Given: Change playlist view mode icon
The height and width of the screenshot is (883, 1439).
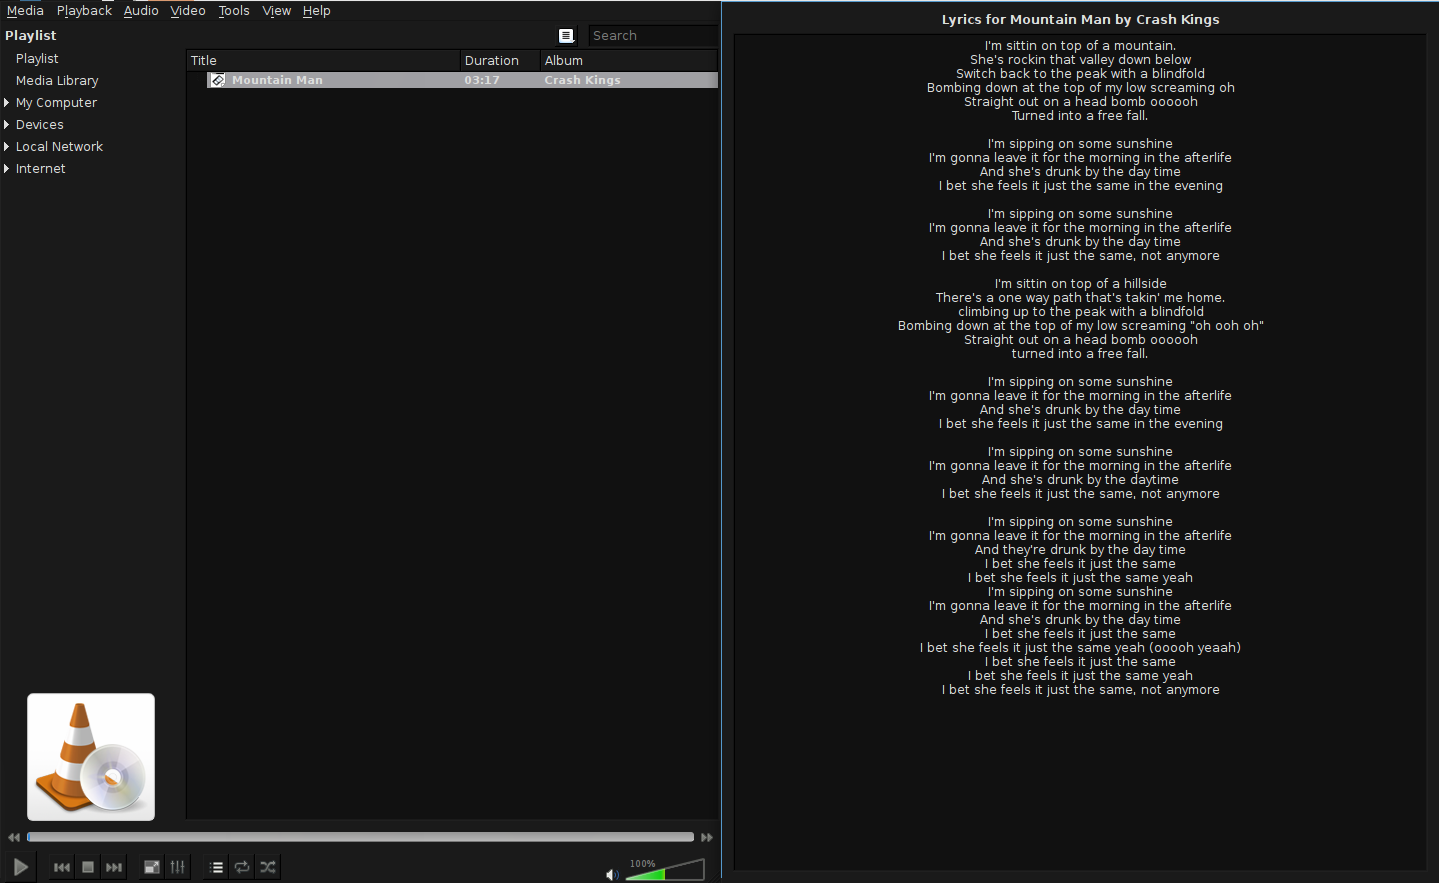Looking at the screenshot, I should tap(566, 36).
